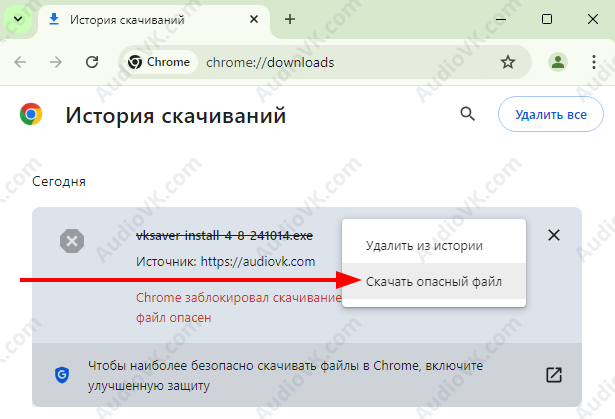This screenshot has width=615, height=419.
Task: Click the Chrome заблокировал скачивание warning text
Action: [238, 308]
